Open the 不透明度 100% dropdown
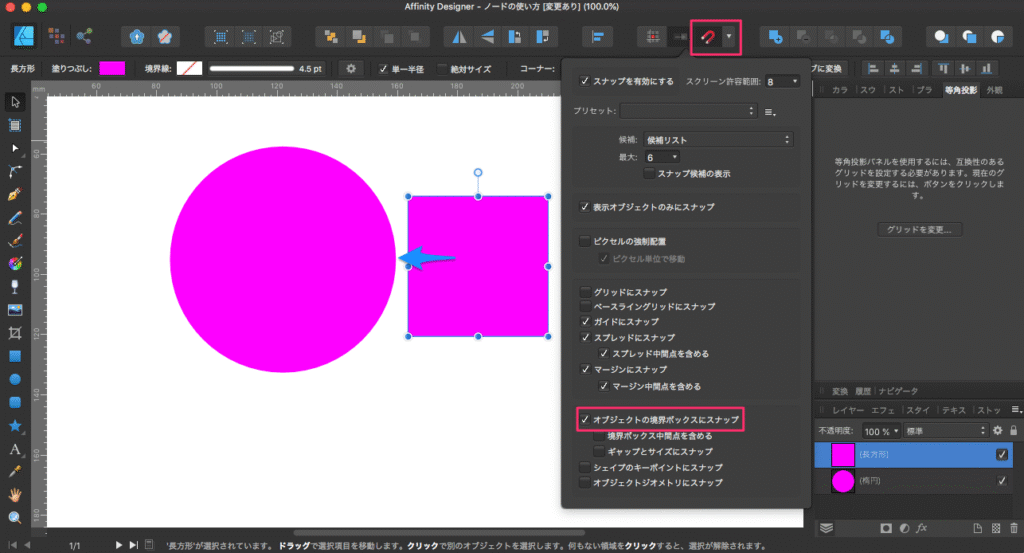This screenshot has height=553, width=1024. click(880, 430)
